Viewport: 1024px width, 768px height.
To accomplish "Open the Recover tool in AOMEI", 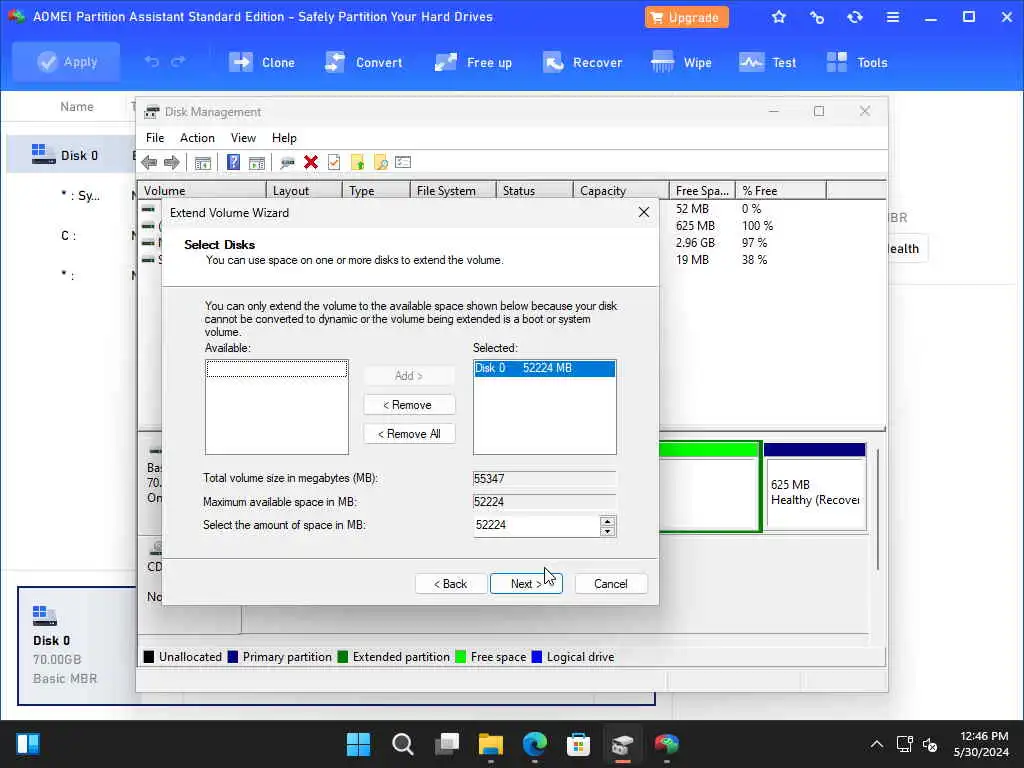I will tap(582, 63).
